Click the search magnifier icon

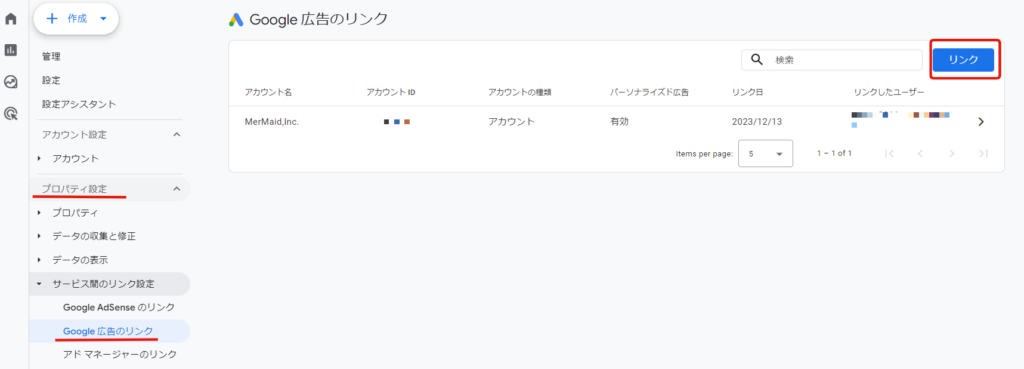(757, 59)
